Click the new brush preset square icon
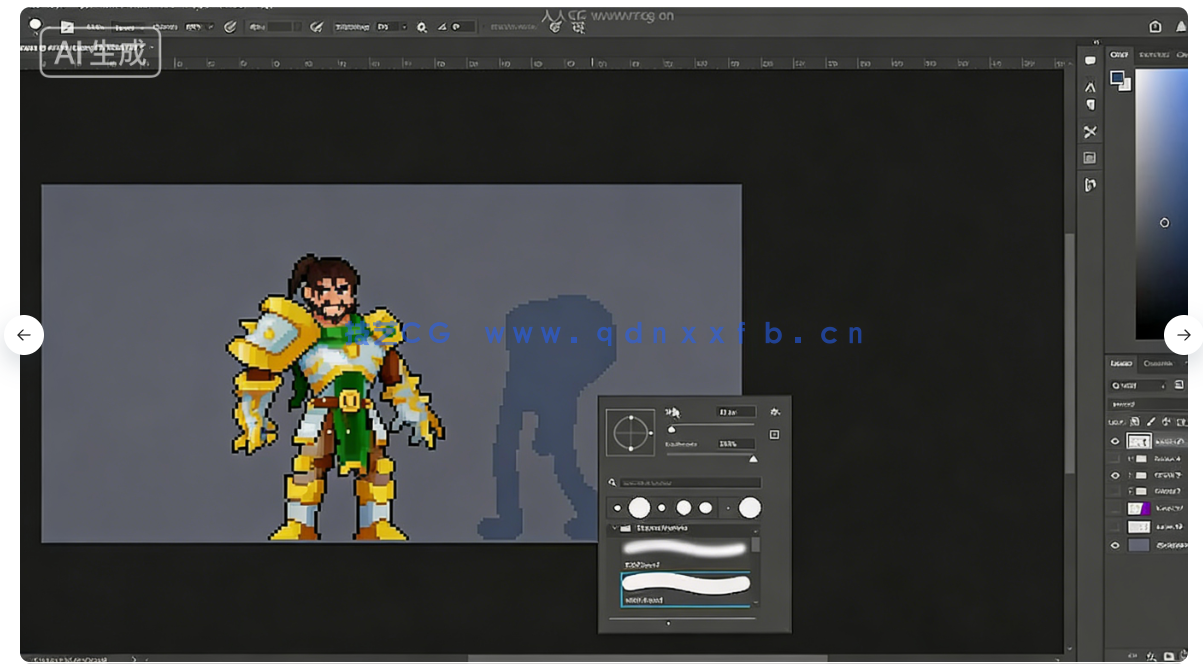Viewport: 1203px width, 667px height. [774, 435]
